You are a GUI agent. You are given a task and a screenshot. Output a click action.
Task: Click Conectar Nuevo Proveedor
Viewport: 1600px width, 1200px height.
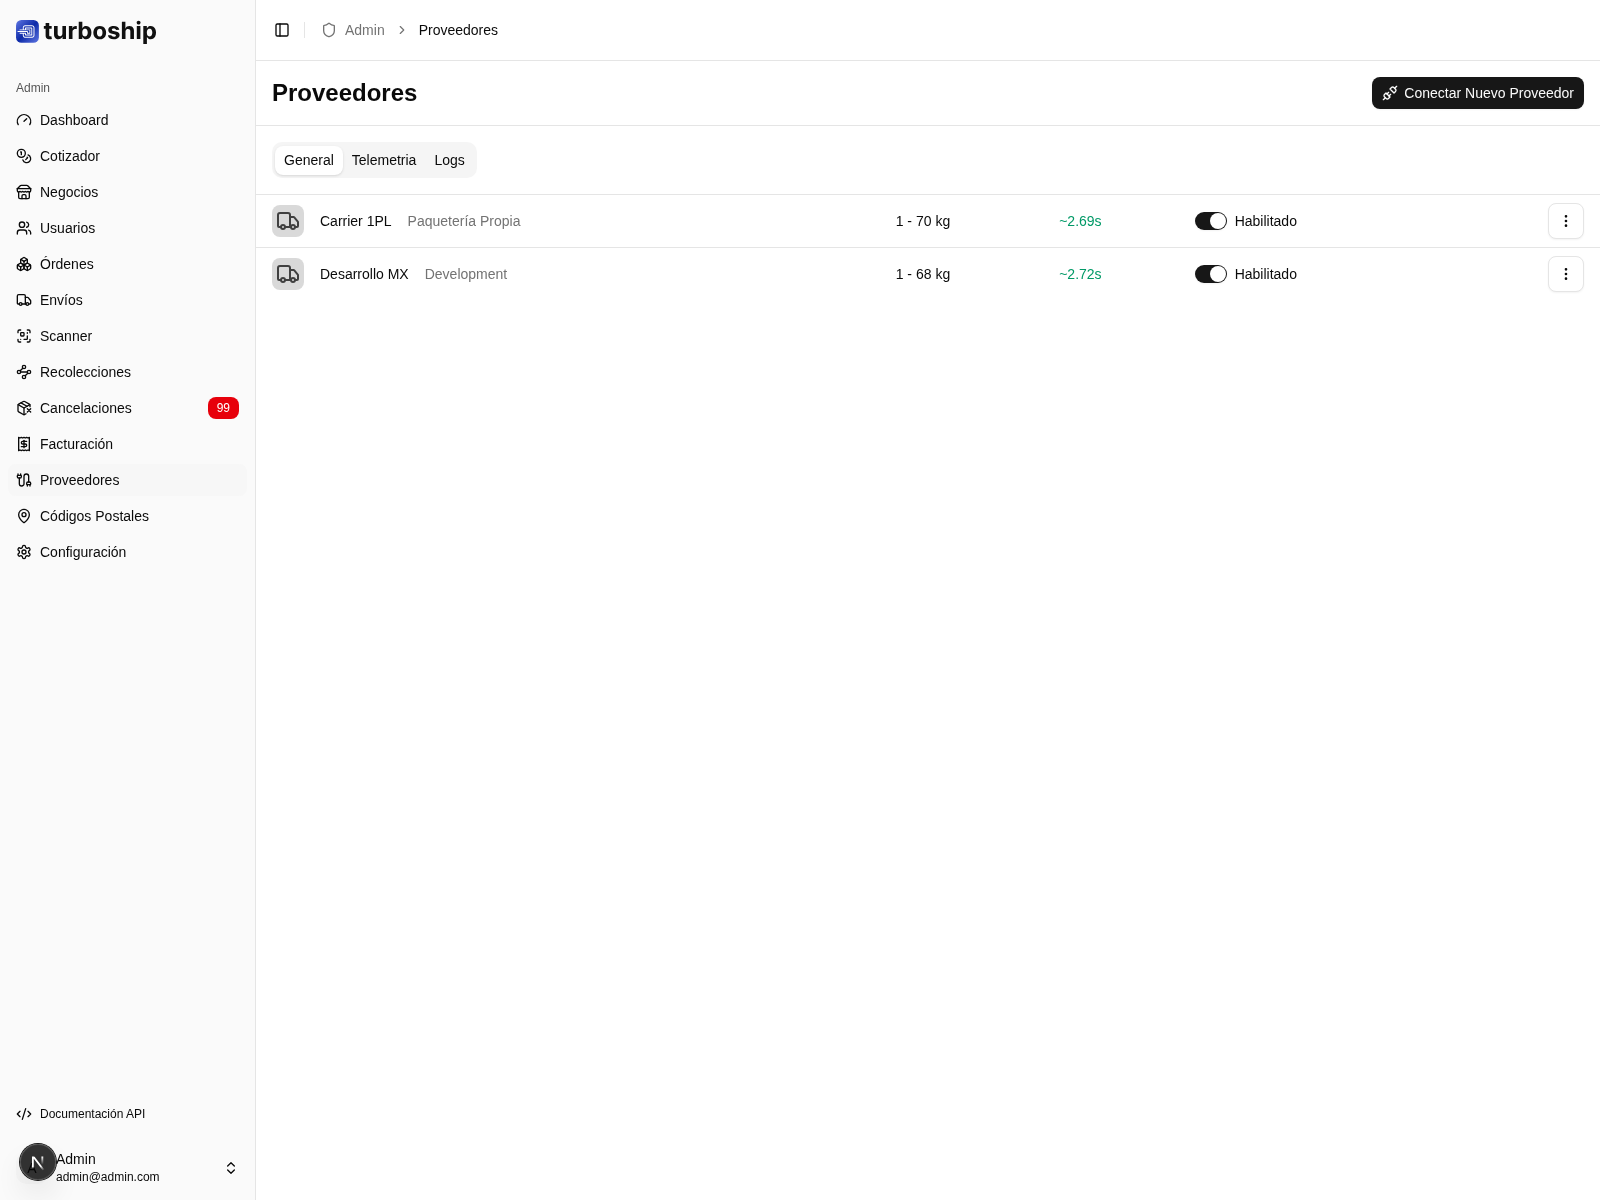click(x=1477, y=93)
